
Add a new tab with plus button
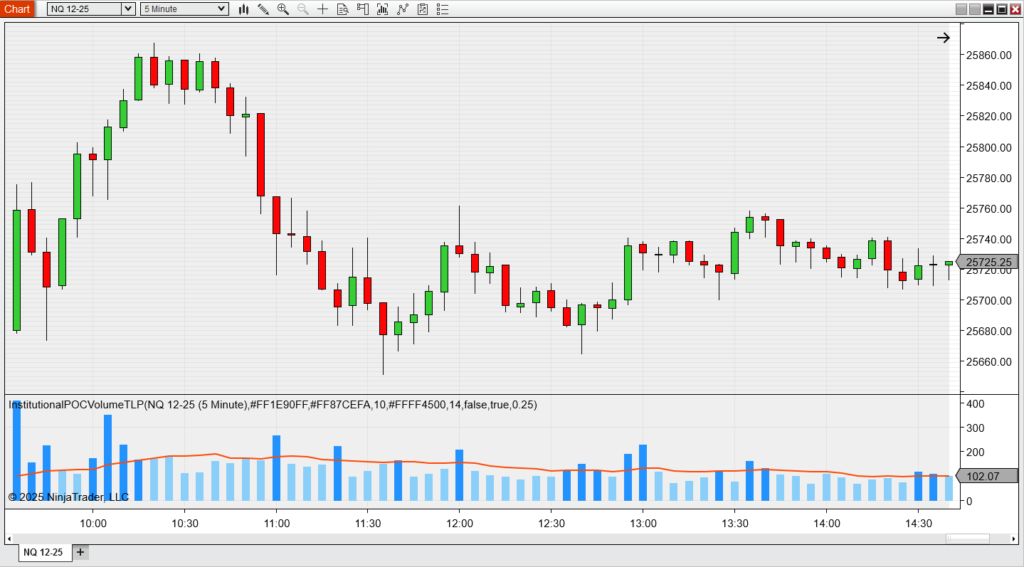(81, 552)
